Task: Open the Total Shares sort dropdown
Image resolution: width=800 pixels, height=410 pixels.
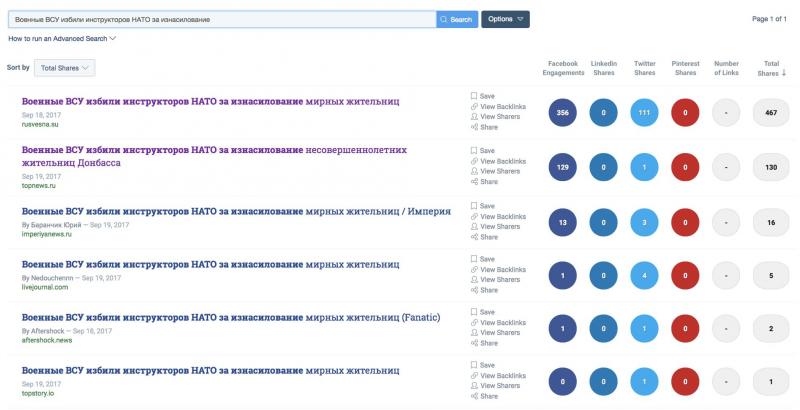Action: tap(64, 68)
